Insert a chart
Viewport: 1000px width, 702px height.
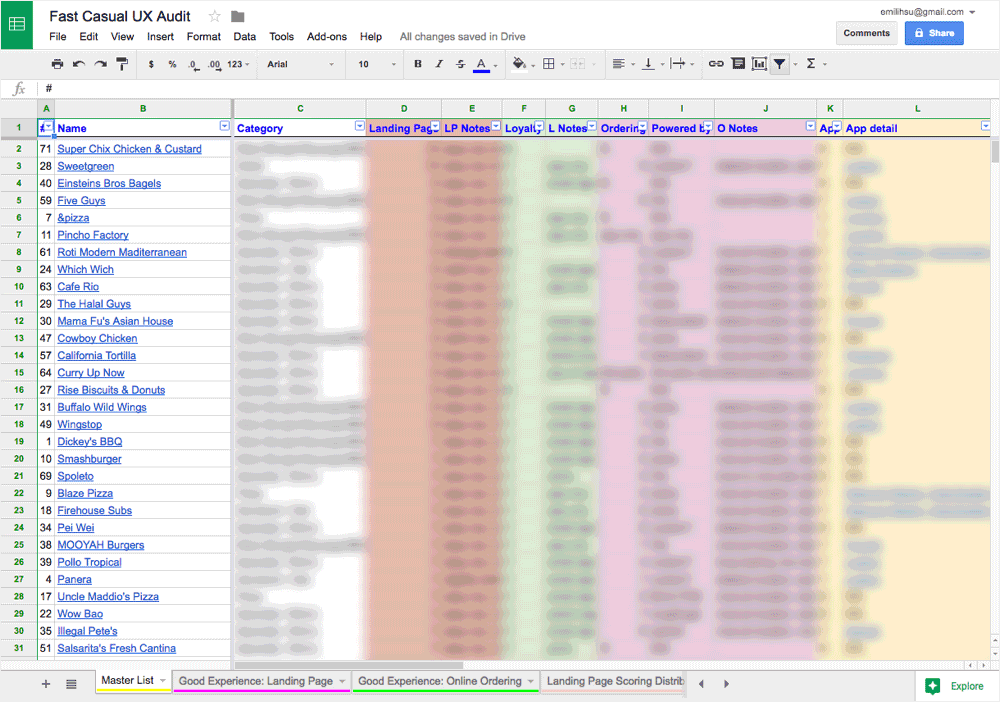click(x=759, y=64)
